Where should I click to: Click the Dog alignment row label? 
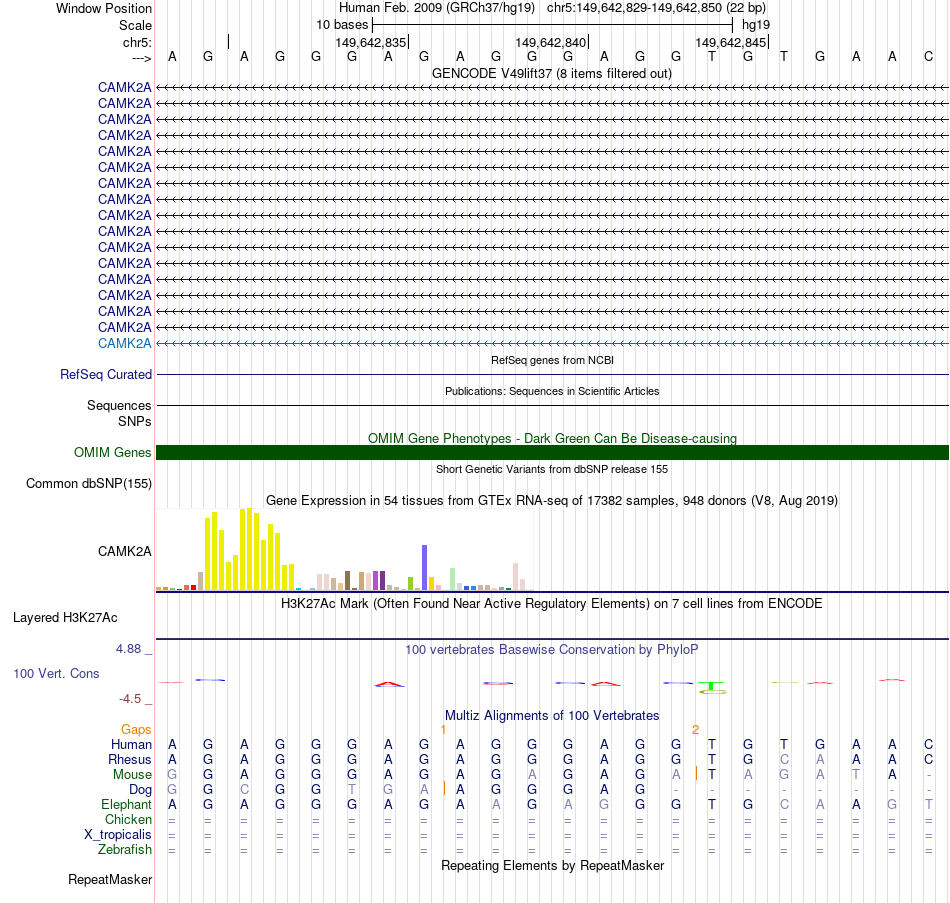140,790
